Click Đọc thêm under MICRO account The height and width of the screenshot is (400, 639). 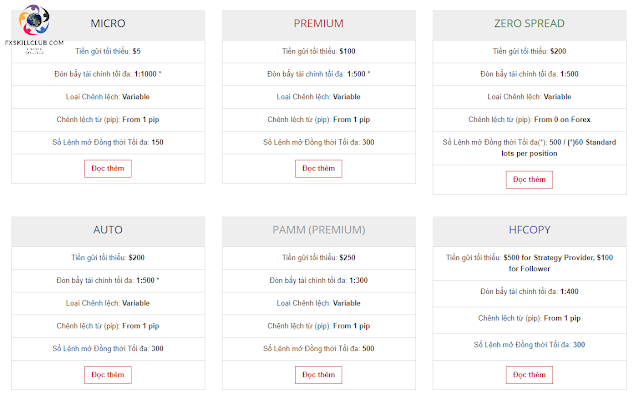108,169
